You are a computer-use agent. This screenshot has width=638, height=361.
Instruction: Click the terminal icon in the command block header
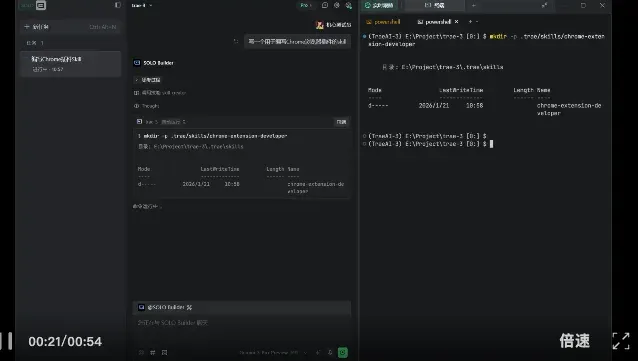[140, 121]
